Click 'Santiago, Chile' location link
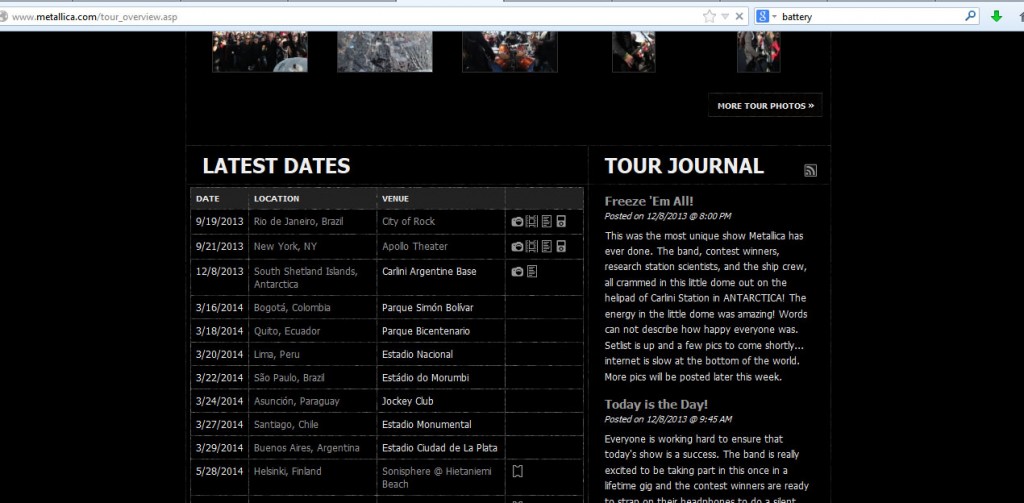Image resolution: width=1024 pixels, height=503 pixels. tap(286, 425)
